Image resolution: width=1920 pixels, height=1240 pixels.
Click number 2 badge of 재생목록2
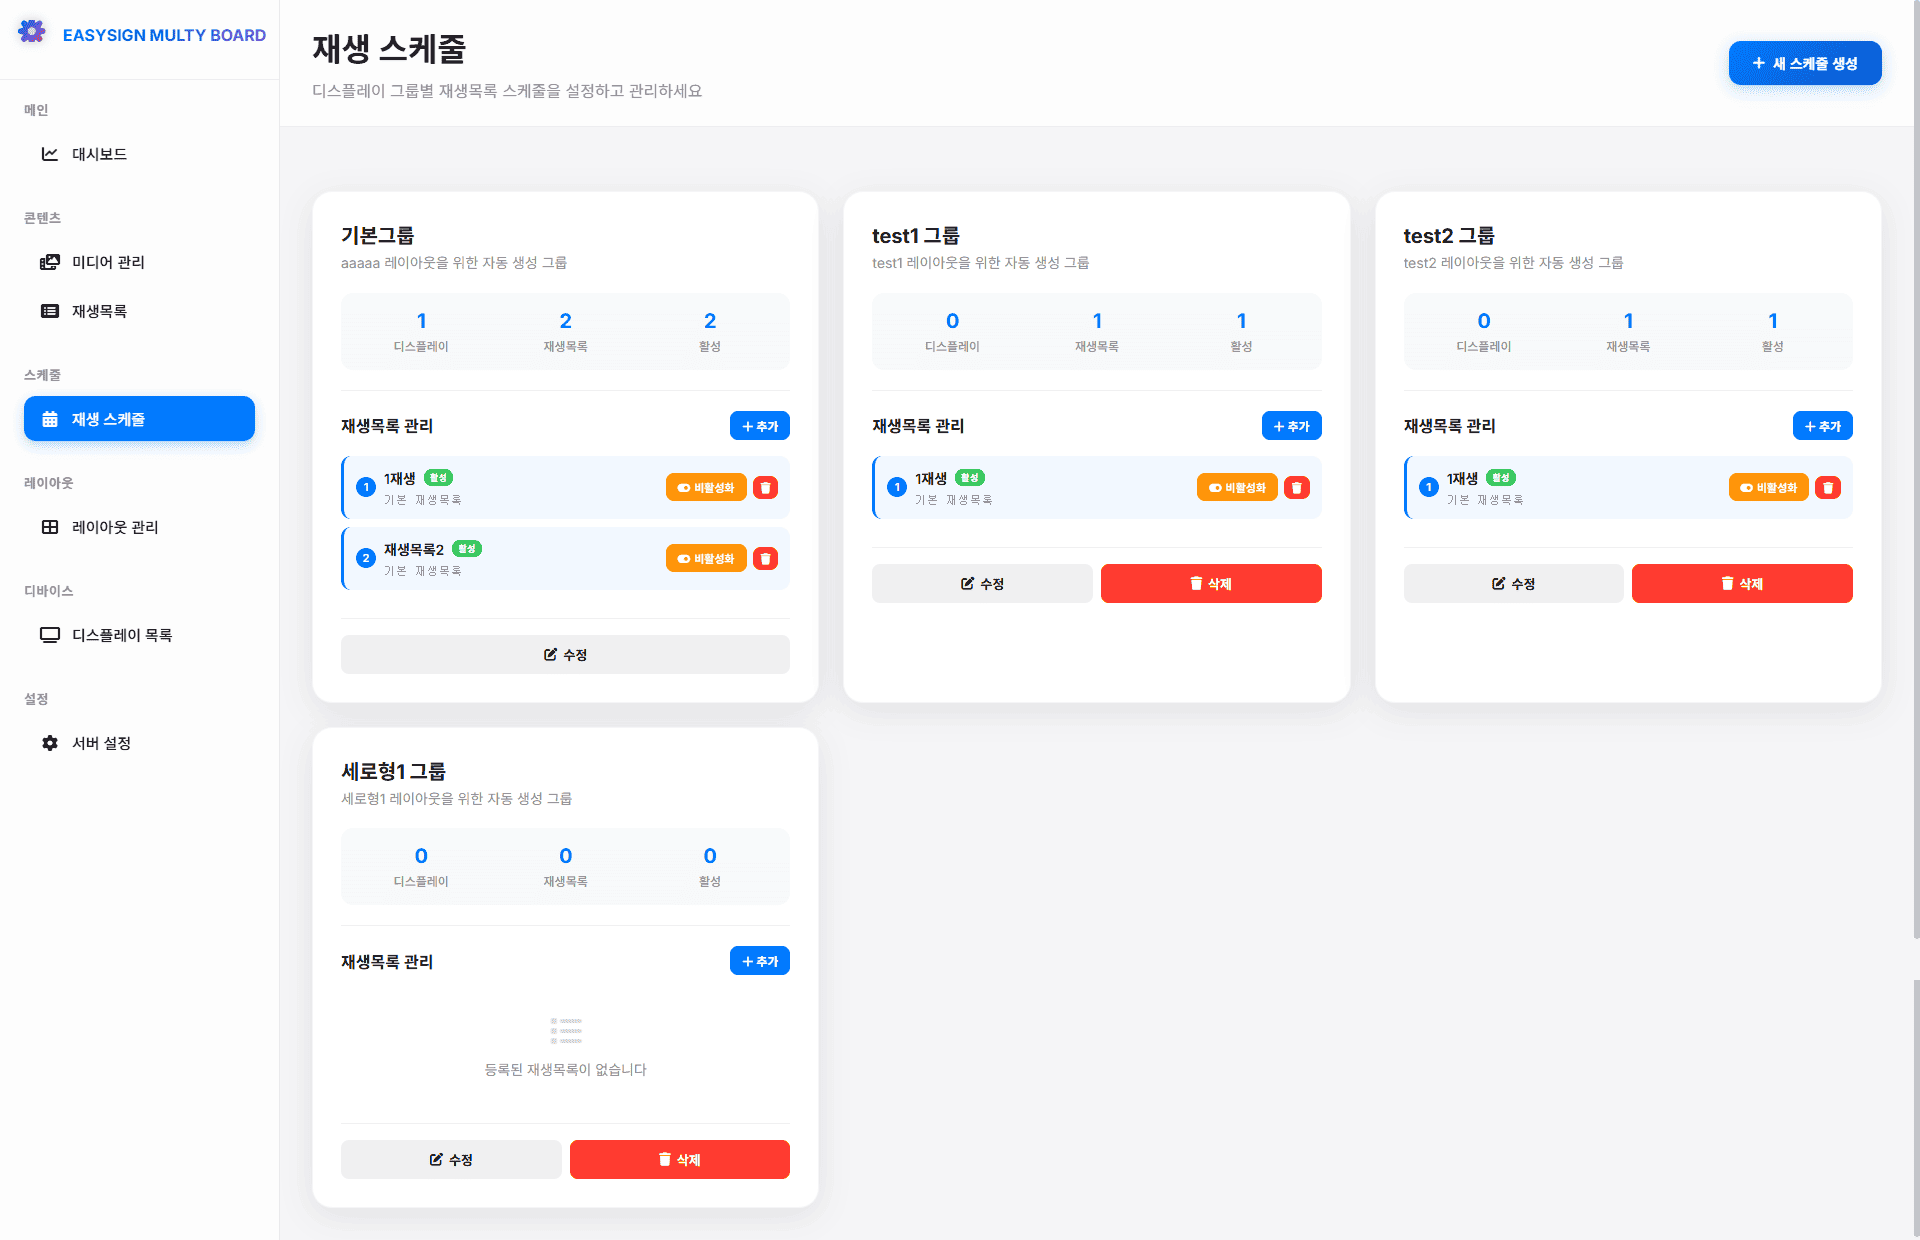point(366,559)
